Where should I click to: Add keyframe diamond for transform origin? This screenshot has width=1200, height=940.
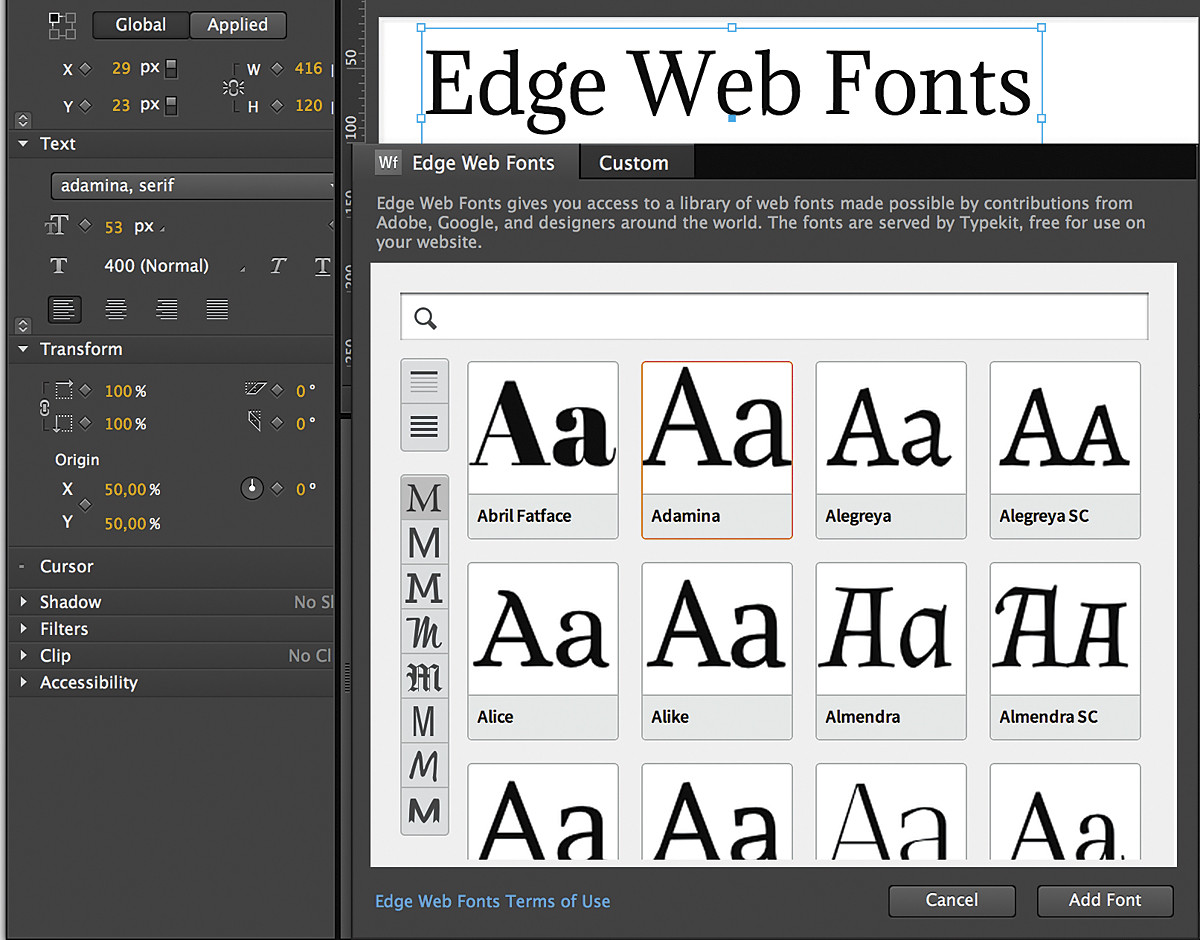point(86,506)
